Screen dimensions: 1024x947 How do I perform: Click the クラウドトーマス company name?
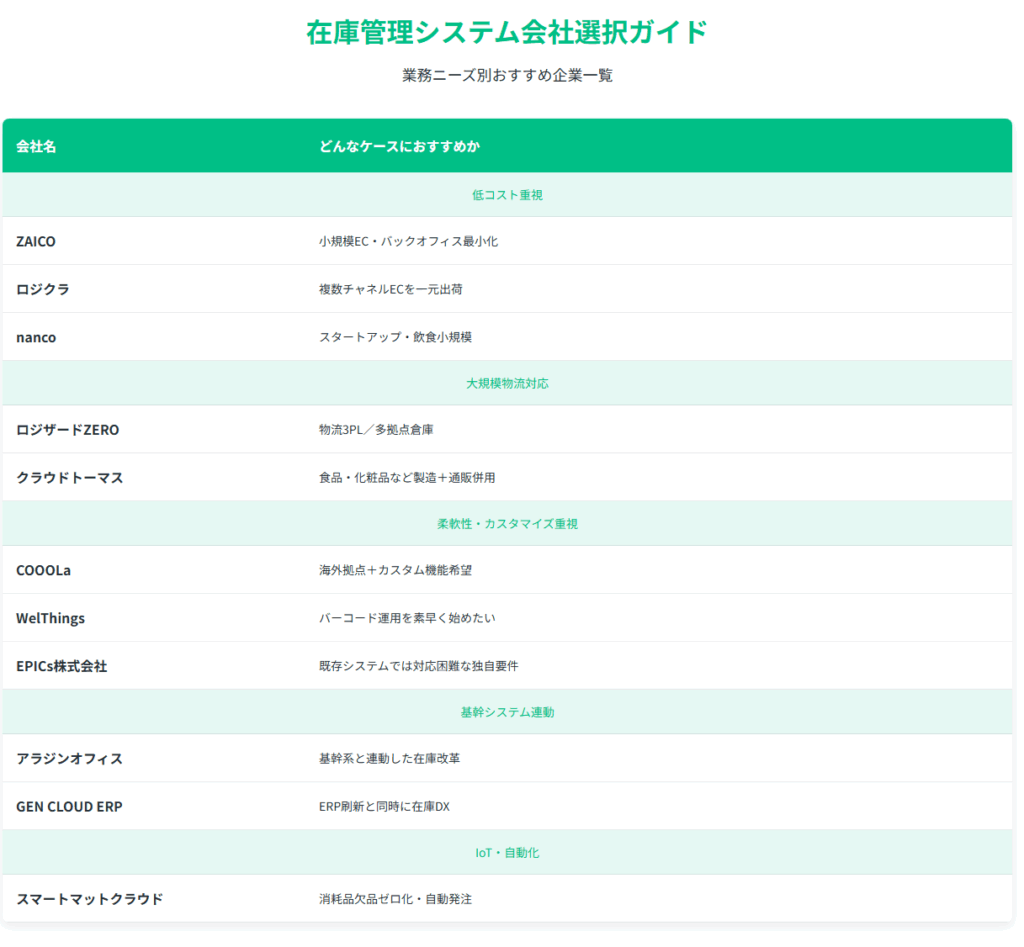70,478
